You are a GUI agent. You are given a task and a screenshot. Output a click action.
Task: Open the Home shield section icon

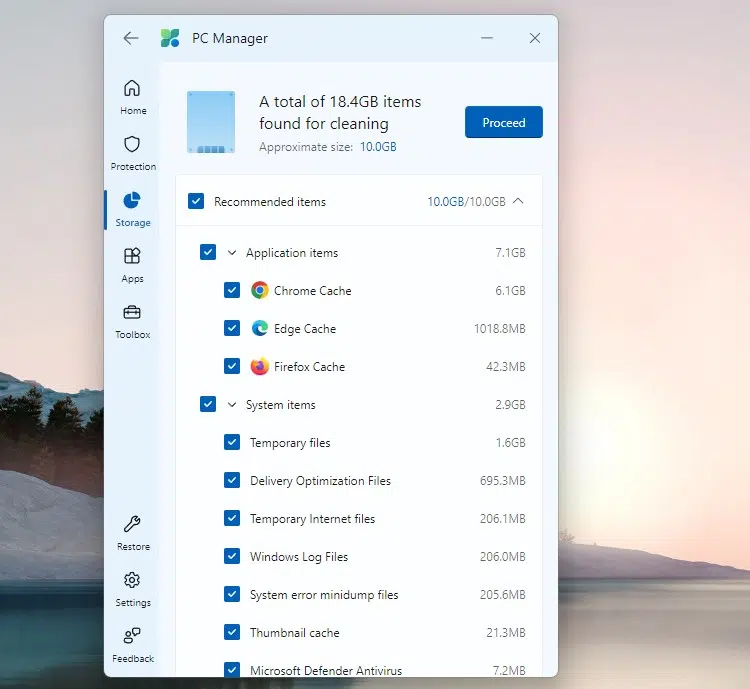[x=133, y=89]
